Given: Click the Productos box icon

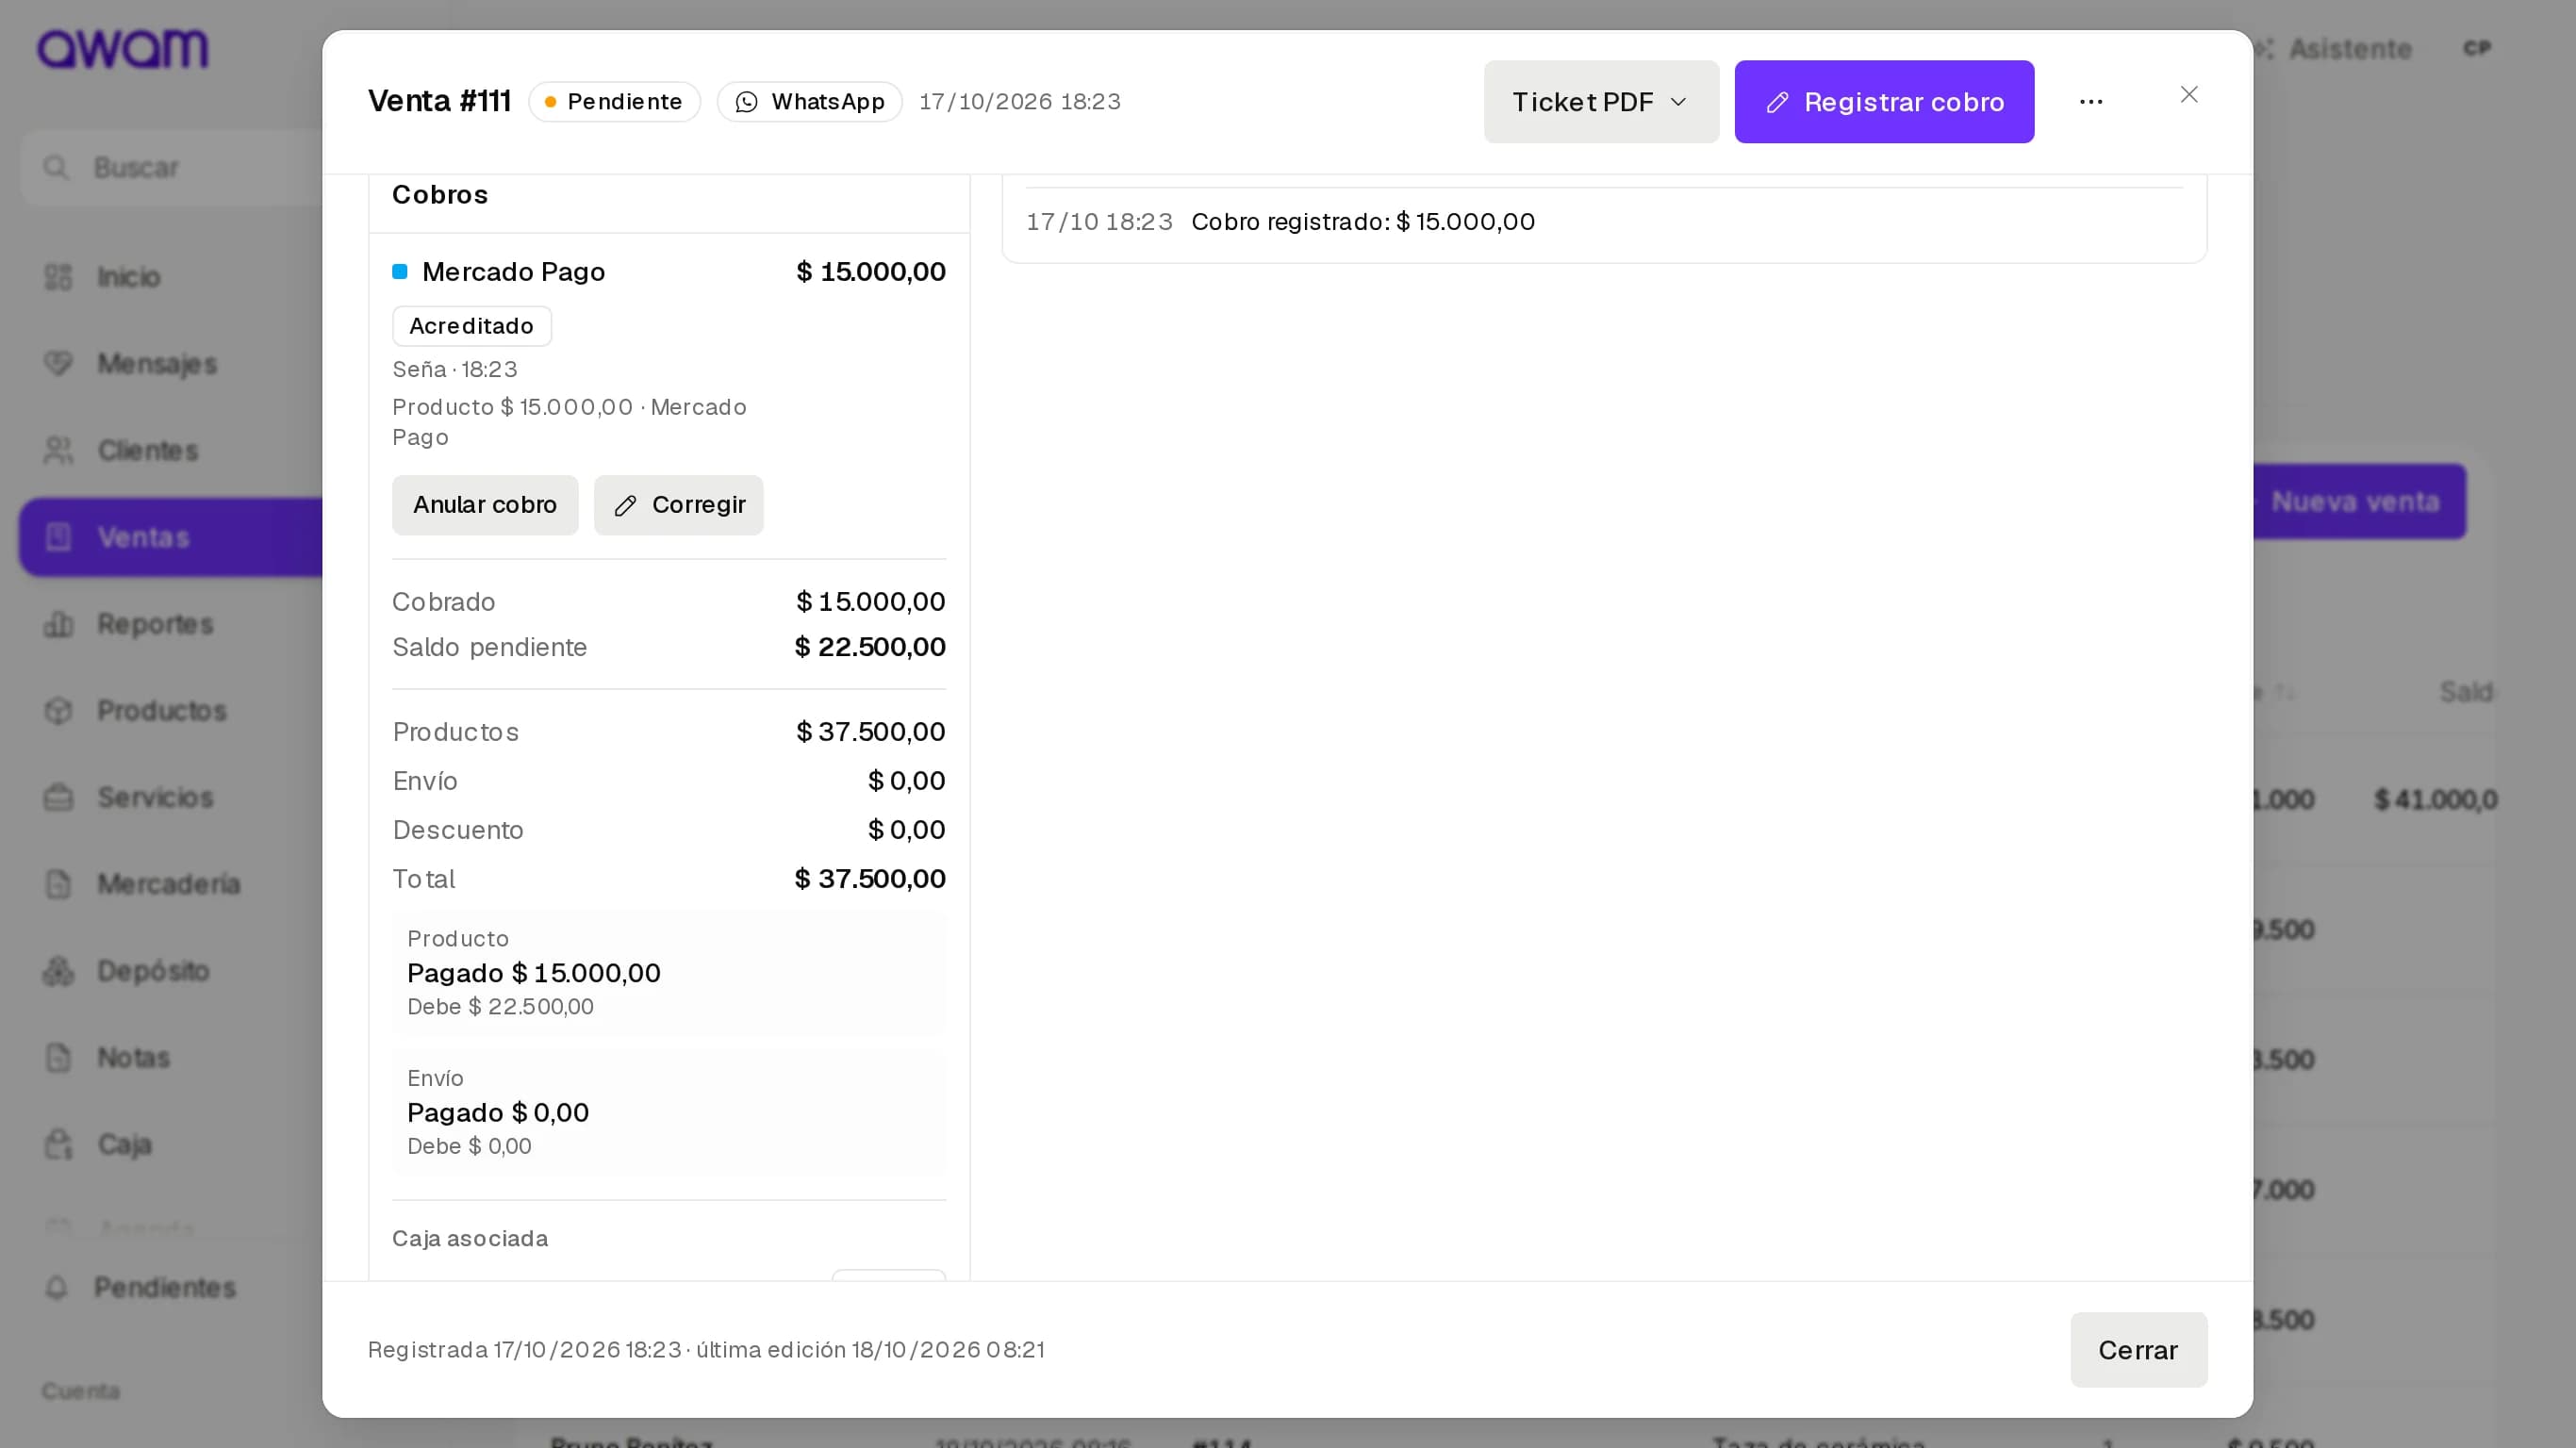Looking at the screenshot, I should click(x=58, y=711).
